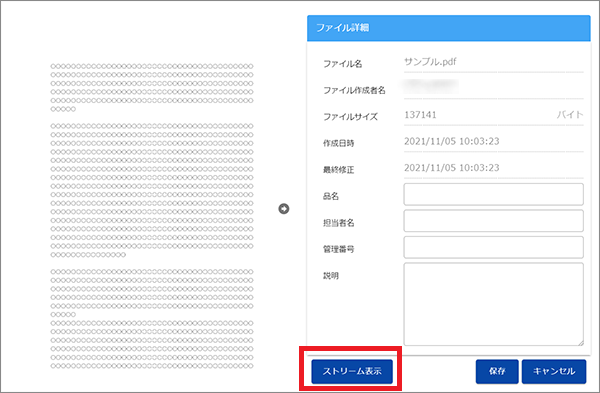
Task: Click the last paragraph of the preview
Action: (152, 319)
